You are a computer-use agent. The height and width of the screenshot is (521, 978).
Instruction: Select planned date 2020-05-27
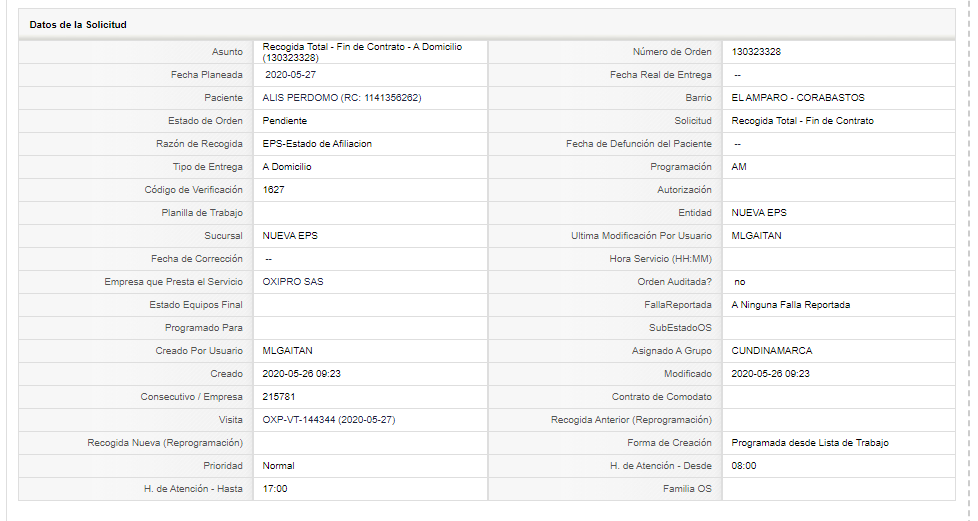[x=290, y=75]
